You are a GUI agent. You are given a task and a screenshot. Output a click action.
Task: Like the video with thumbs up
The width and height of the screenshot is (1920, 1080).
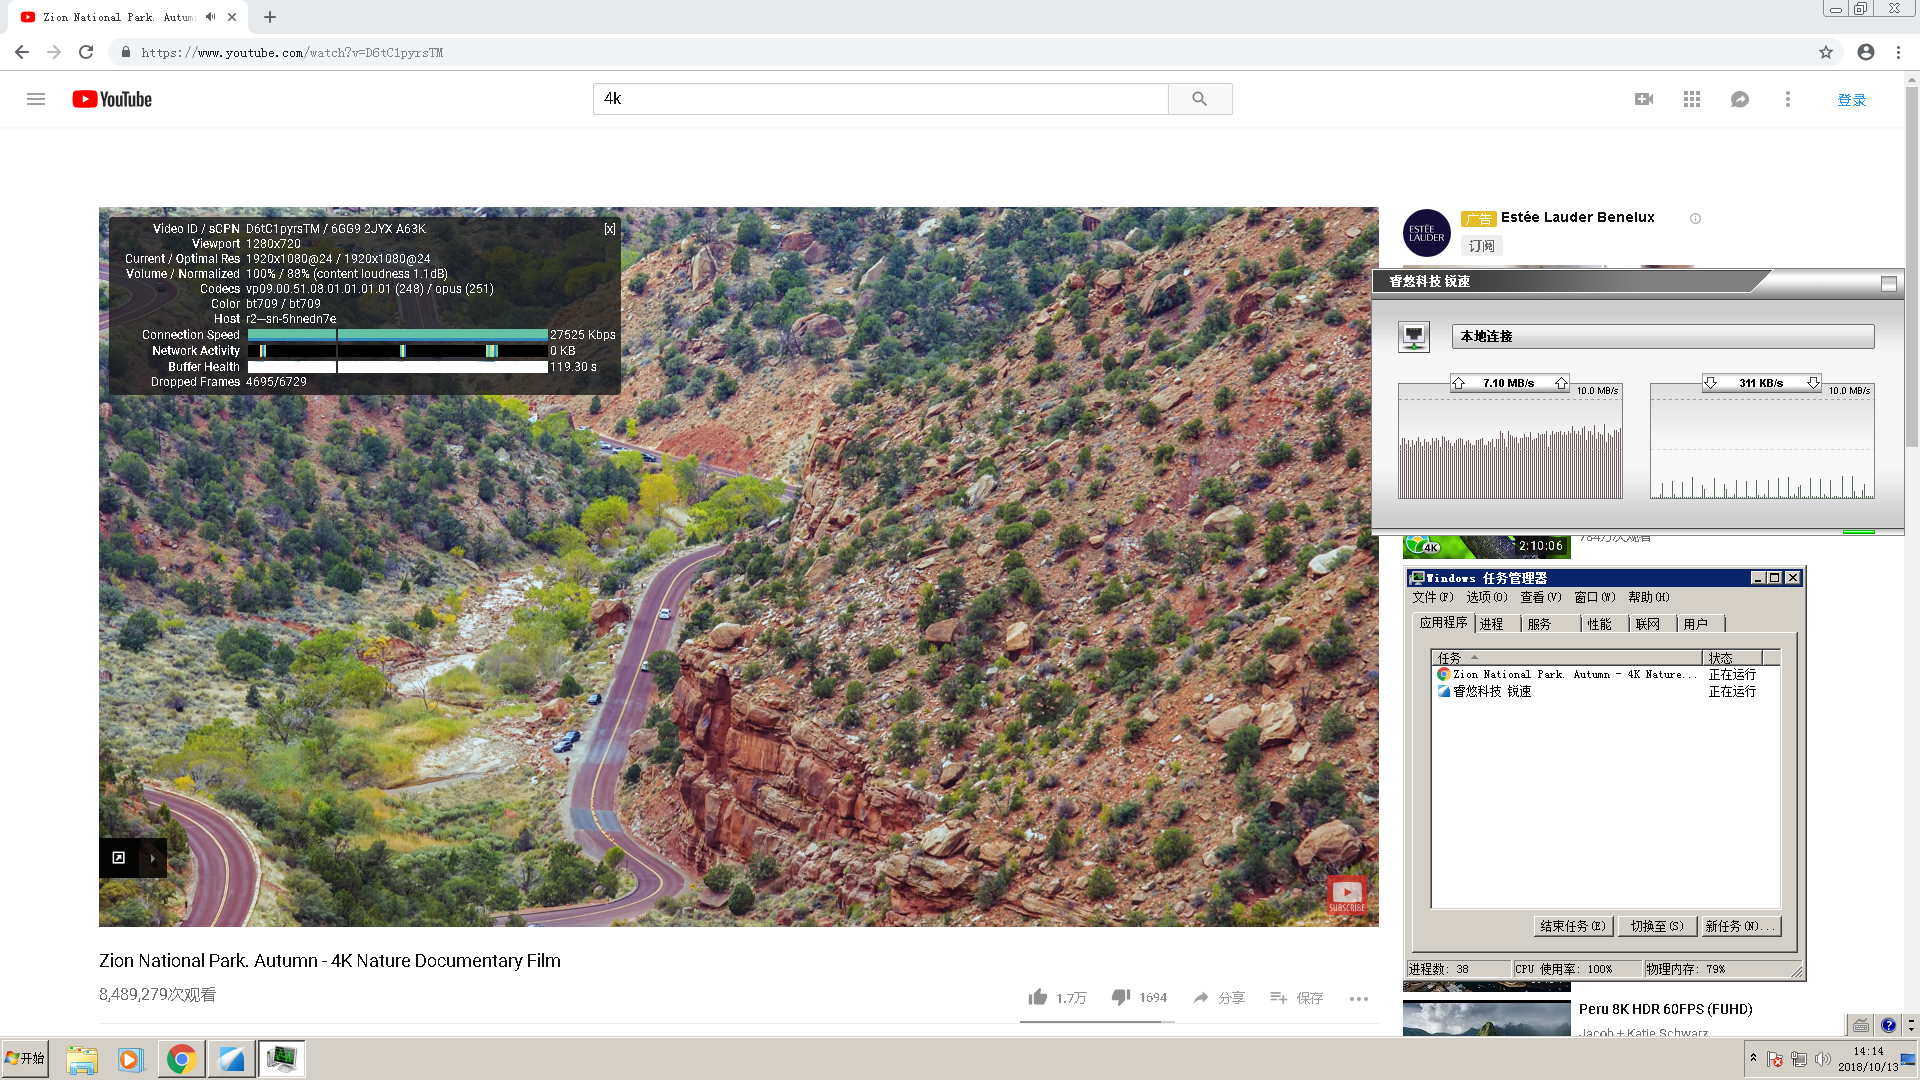pyautogui.click(x=1038, y=997)
